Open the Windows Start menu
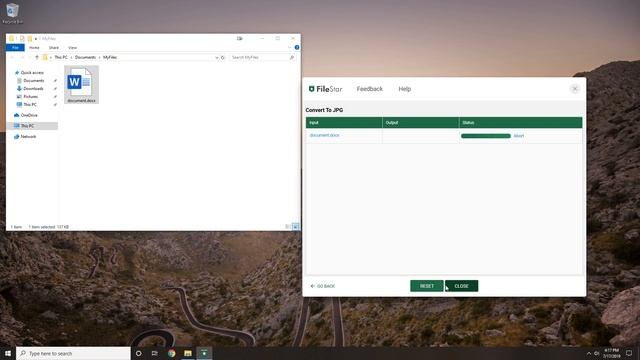 click(8, 353)
